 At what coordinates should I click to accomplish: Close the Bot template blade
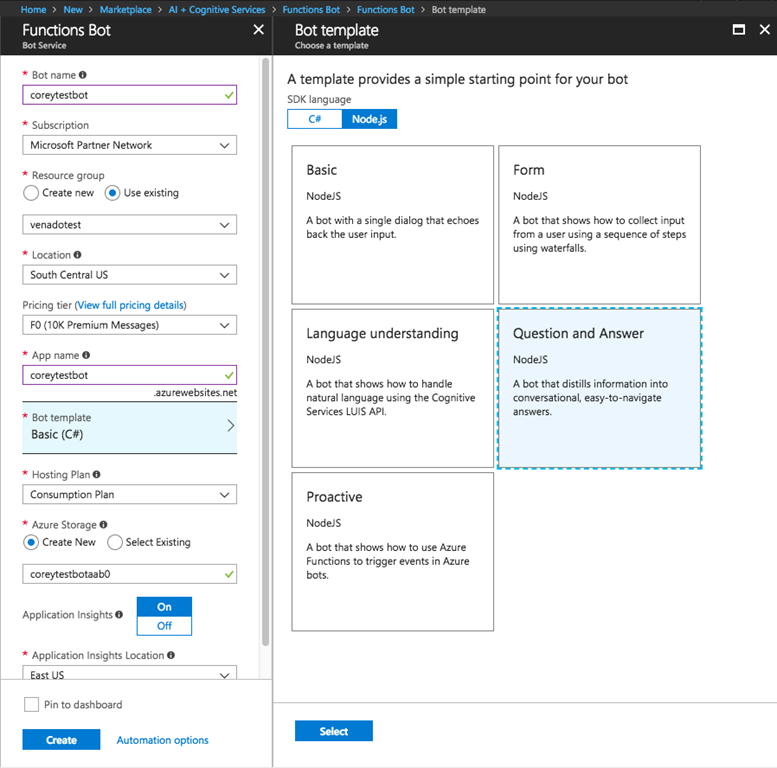tap(765, 30)
